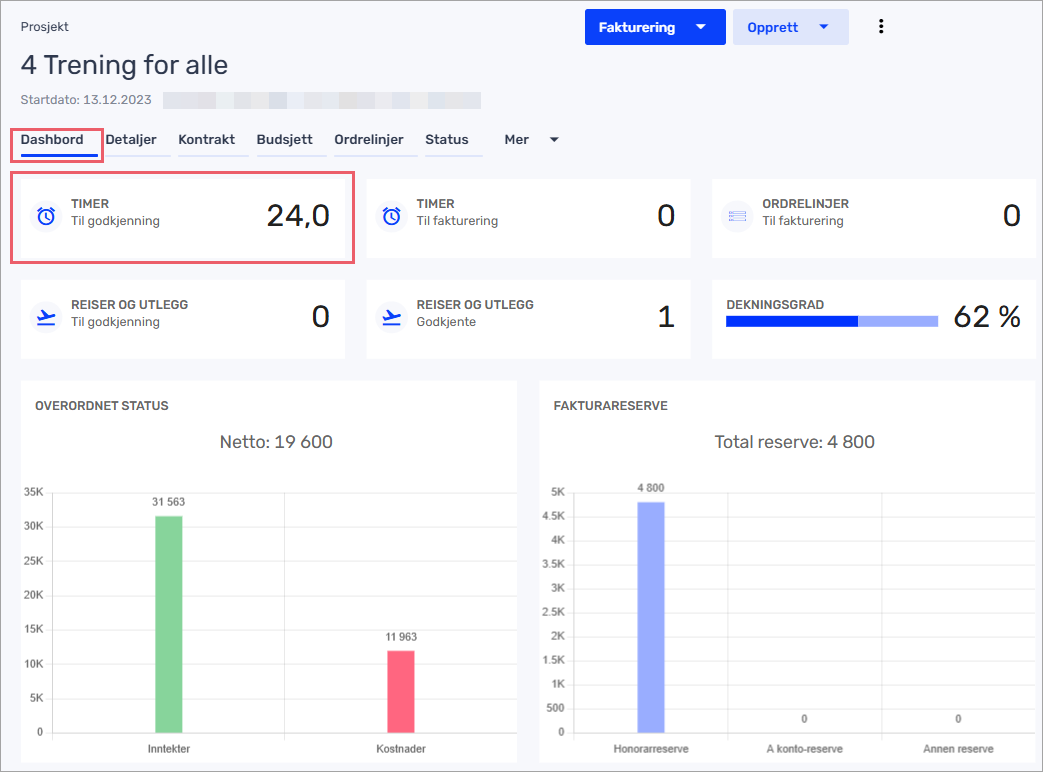Click airplane icon beside Godkjente reiser
The image size is (1043, 772).
pyautogui.click(x=392, y=317)
